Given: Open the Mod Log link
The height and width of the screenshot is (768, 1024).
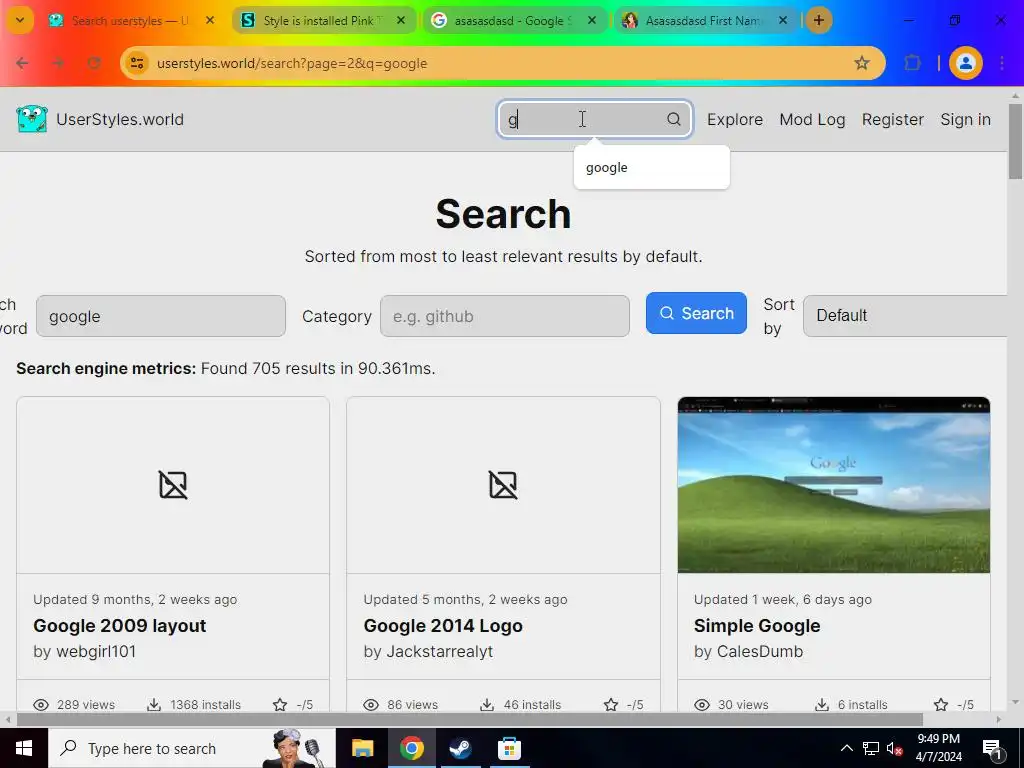Looking at the screenshot, I should (812, 120).
